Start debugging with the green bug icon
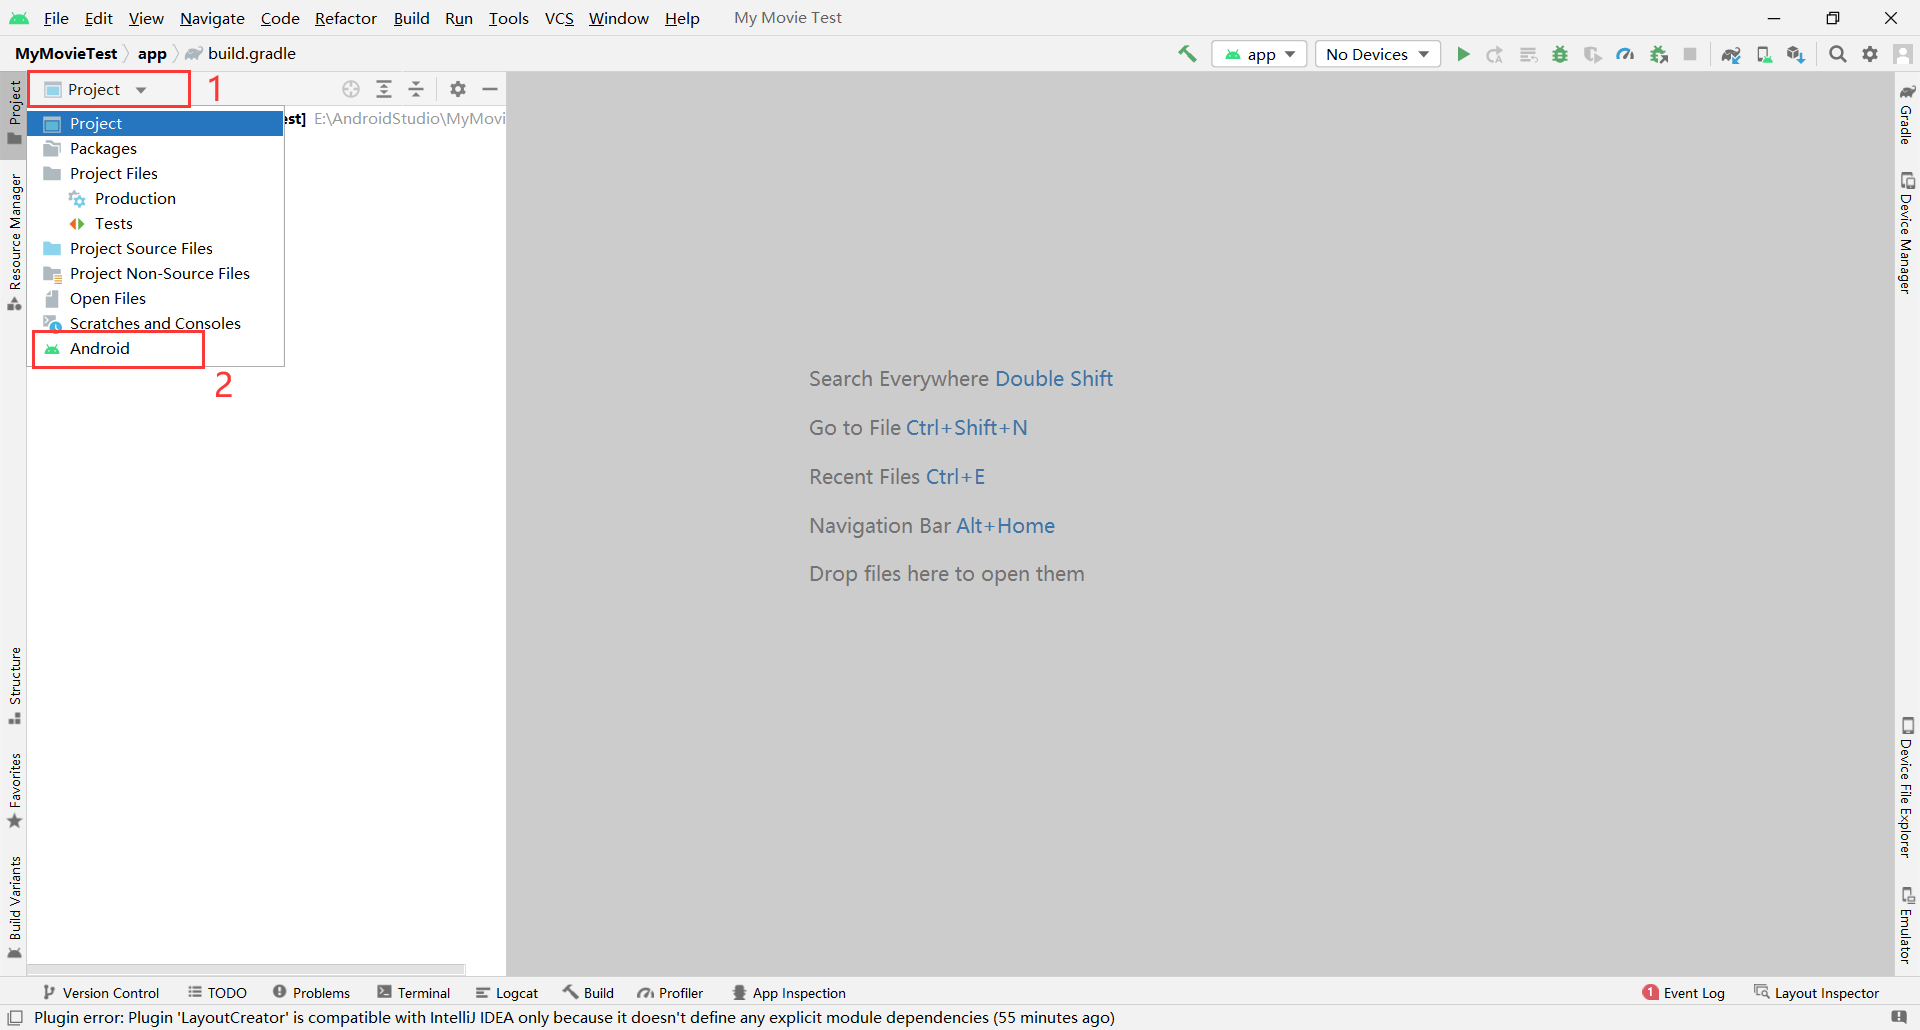Image resolution: width=1920 pixels, height=1030 pixels. point(1560,54)
